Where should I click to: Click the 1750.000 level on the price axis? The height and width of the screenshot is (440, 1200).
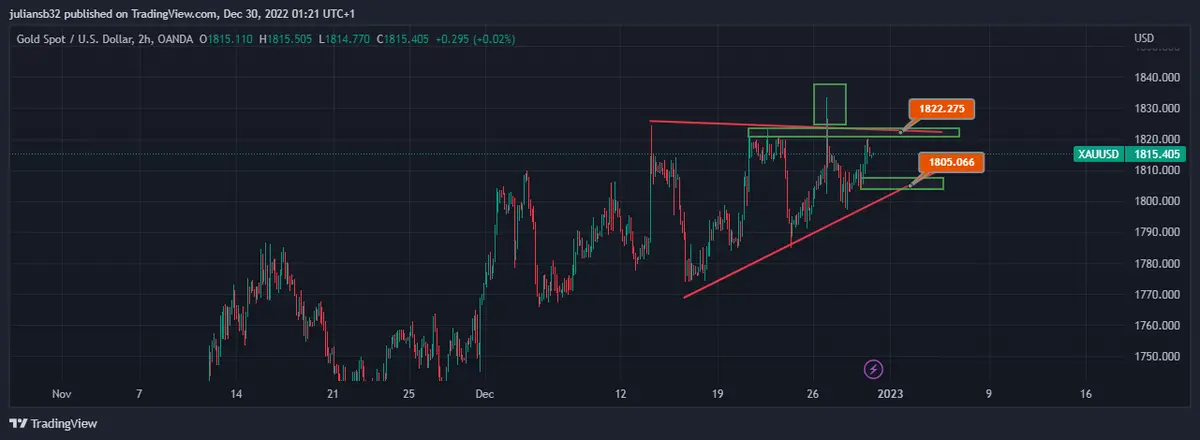click(1157, 357)
